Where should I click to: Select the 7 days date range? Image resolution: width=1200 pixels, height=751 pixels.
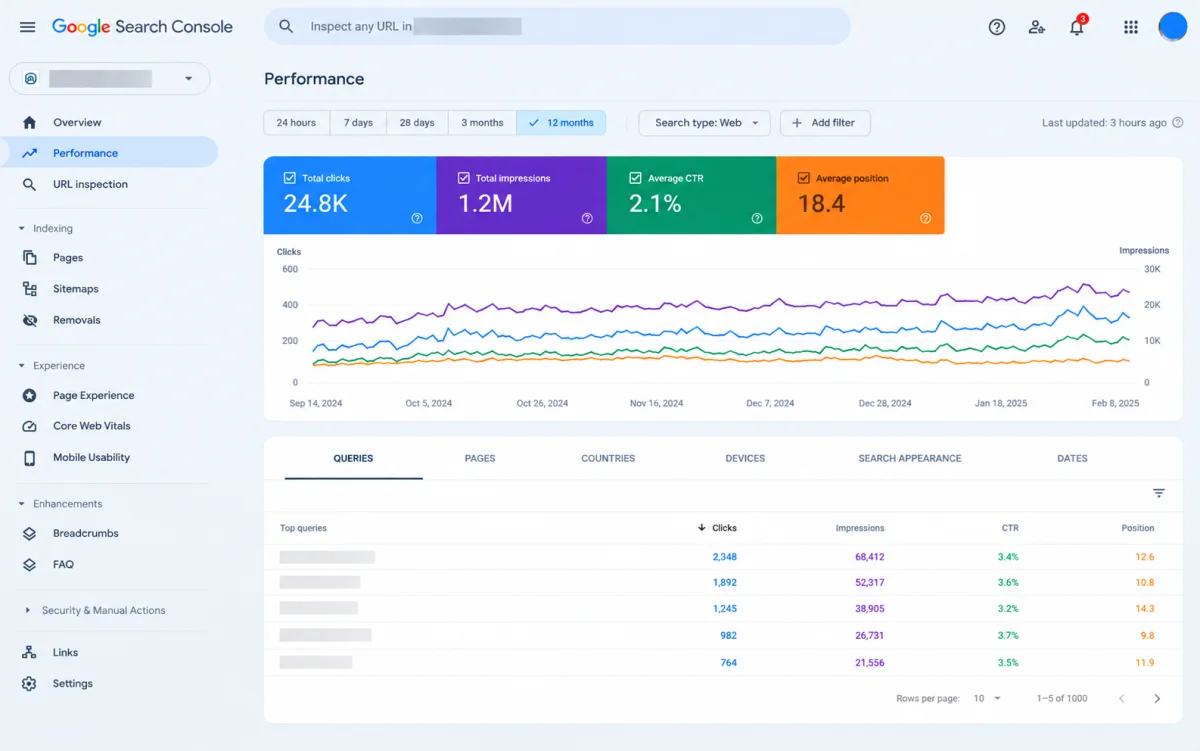[358, 123]
